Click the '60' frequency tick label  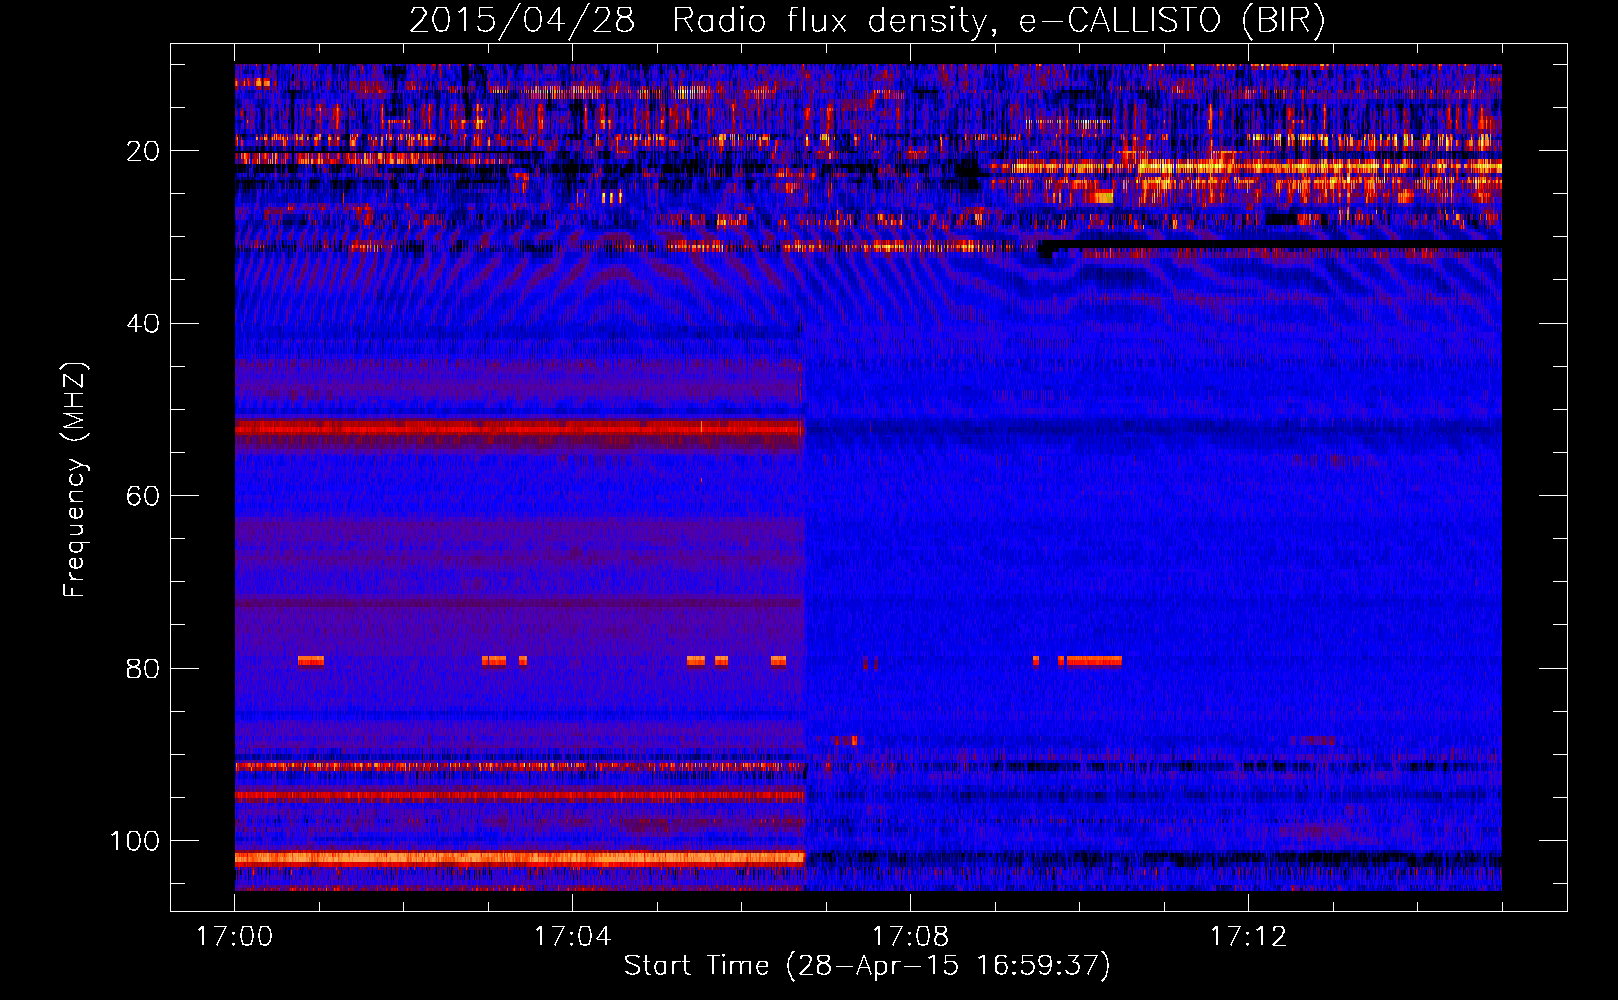(x=143, y=496)
